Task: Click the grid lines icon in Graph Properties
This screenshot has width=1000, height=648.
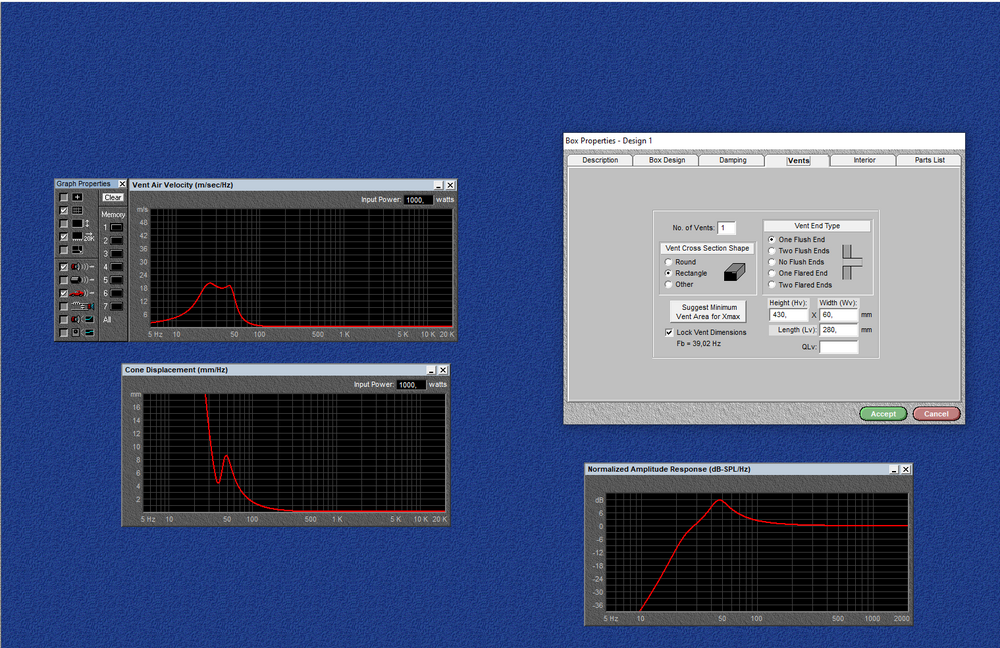Action: coord(77,210)
